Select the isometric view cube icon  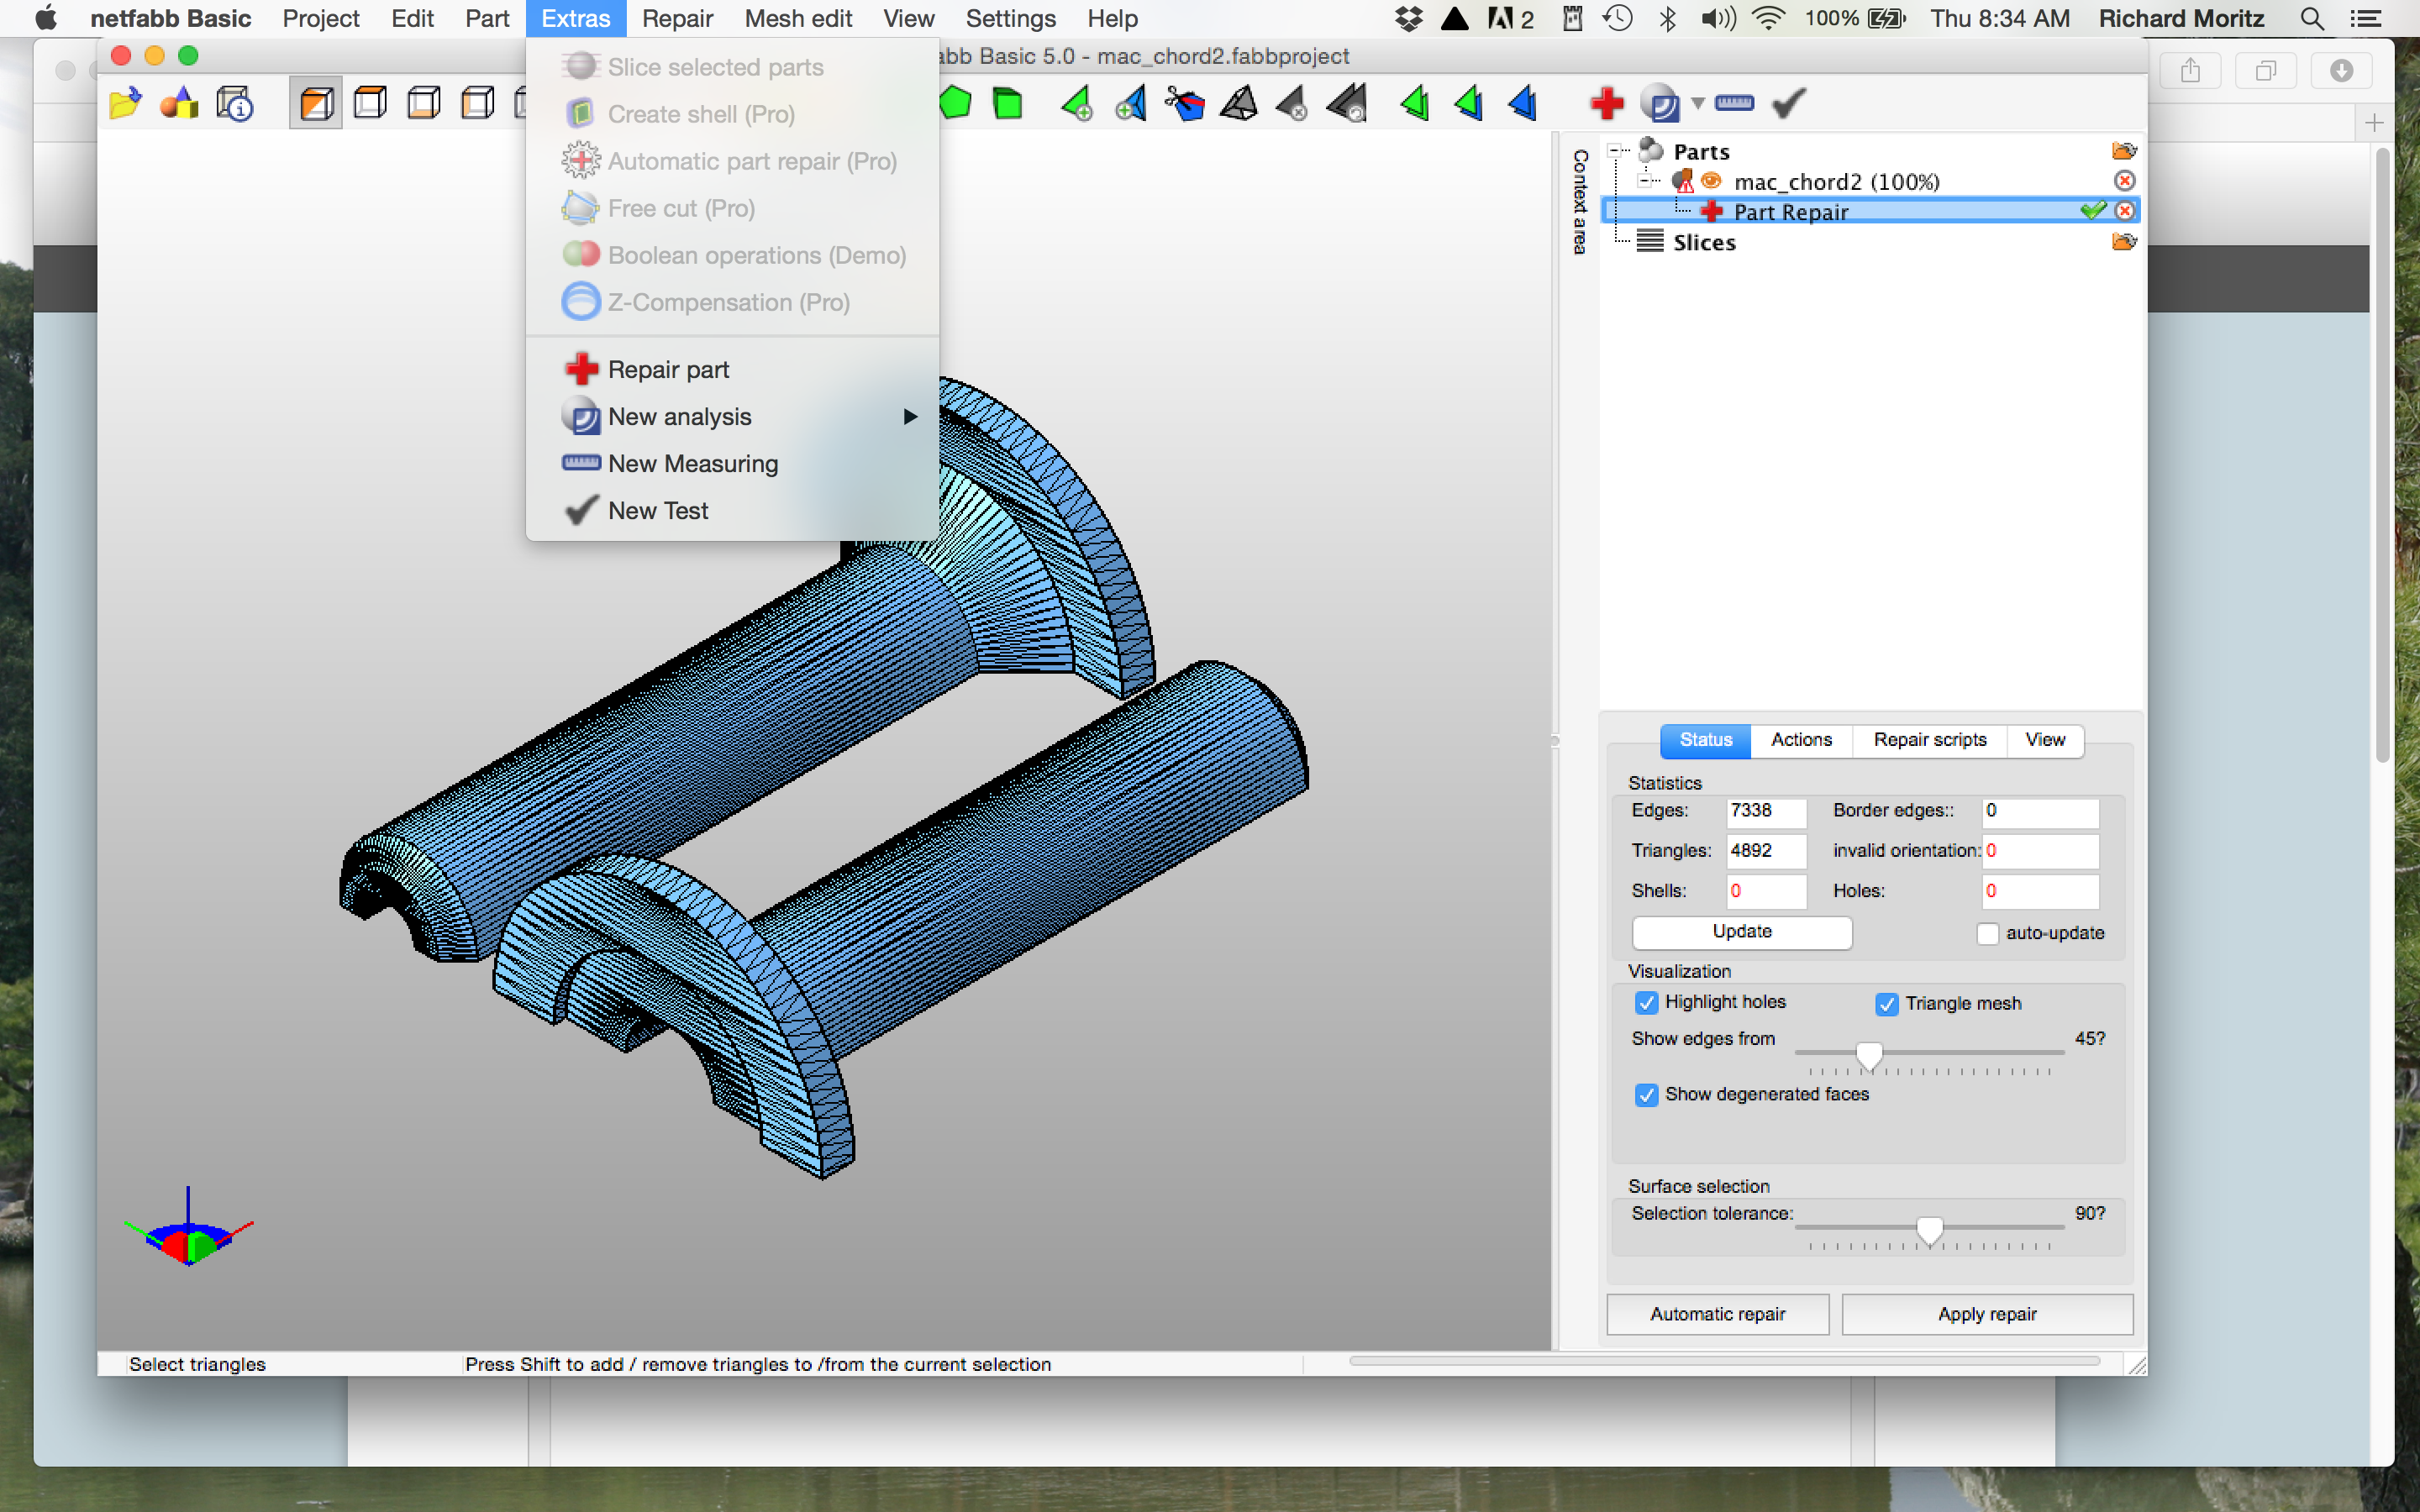pos(316,103)
